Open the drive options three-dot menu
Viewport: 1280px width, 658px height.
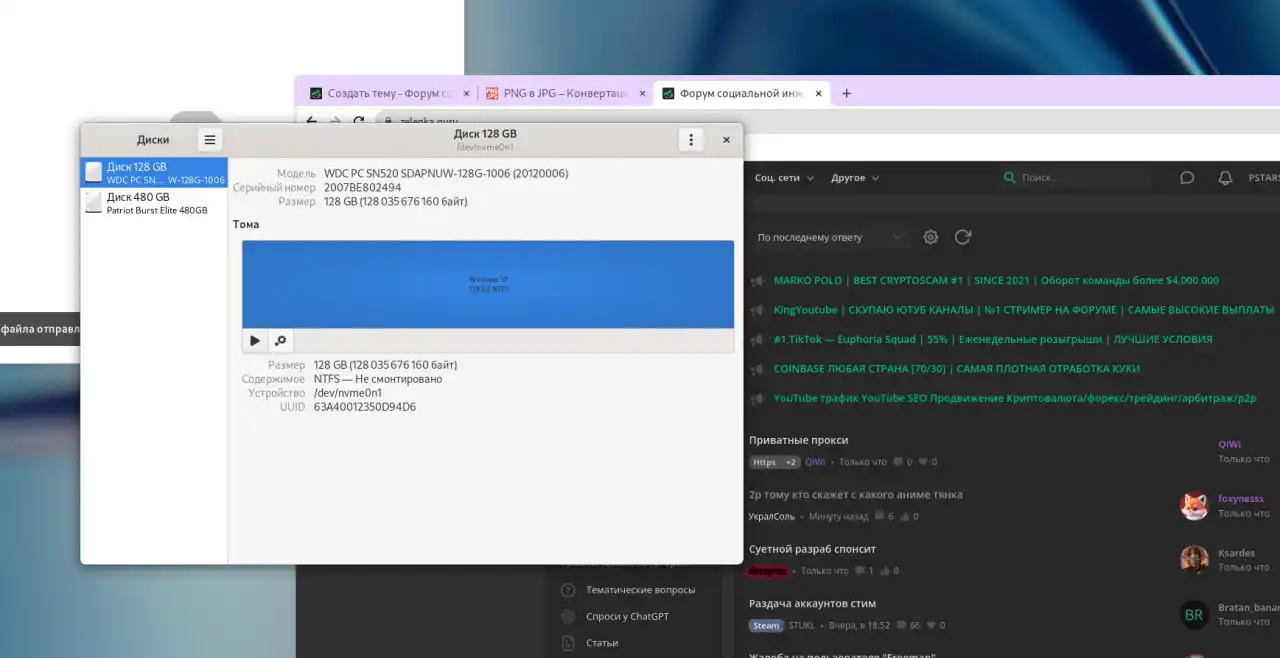click(x=691, y=140)
